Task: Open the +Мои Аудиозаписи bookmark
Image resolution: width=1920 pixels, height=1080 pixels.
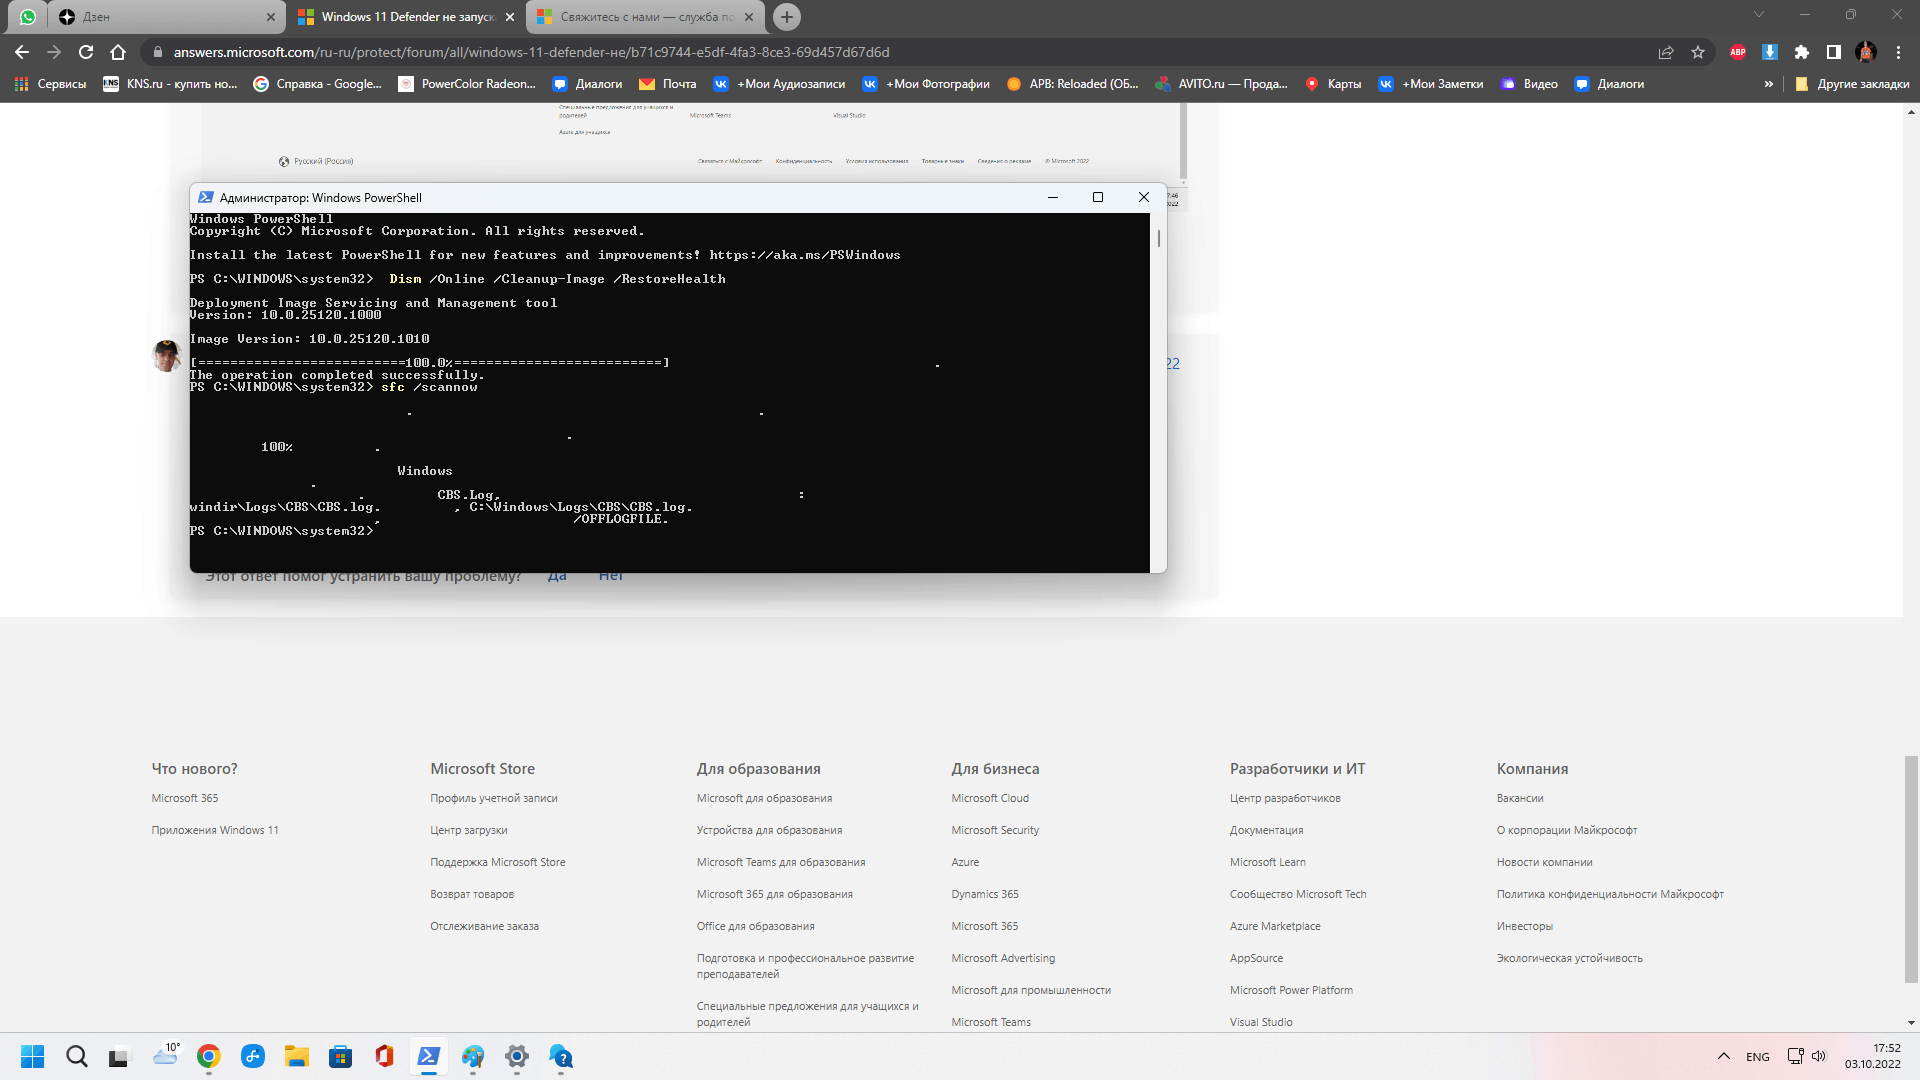Action: (x=779, y=84)
